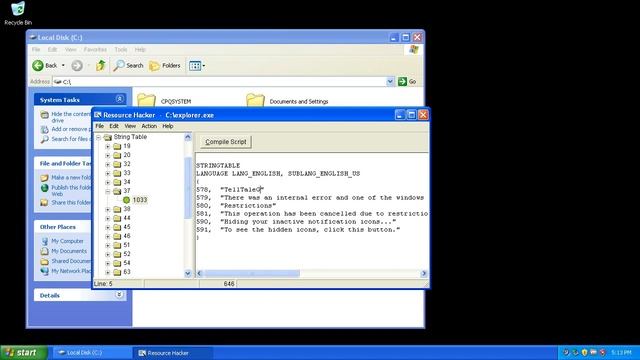Screen dimensions: 640x360
Task: Switch to Resource Hacker taskbar button
Action: [173, 353]
